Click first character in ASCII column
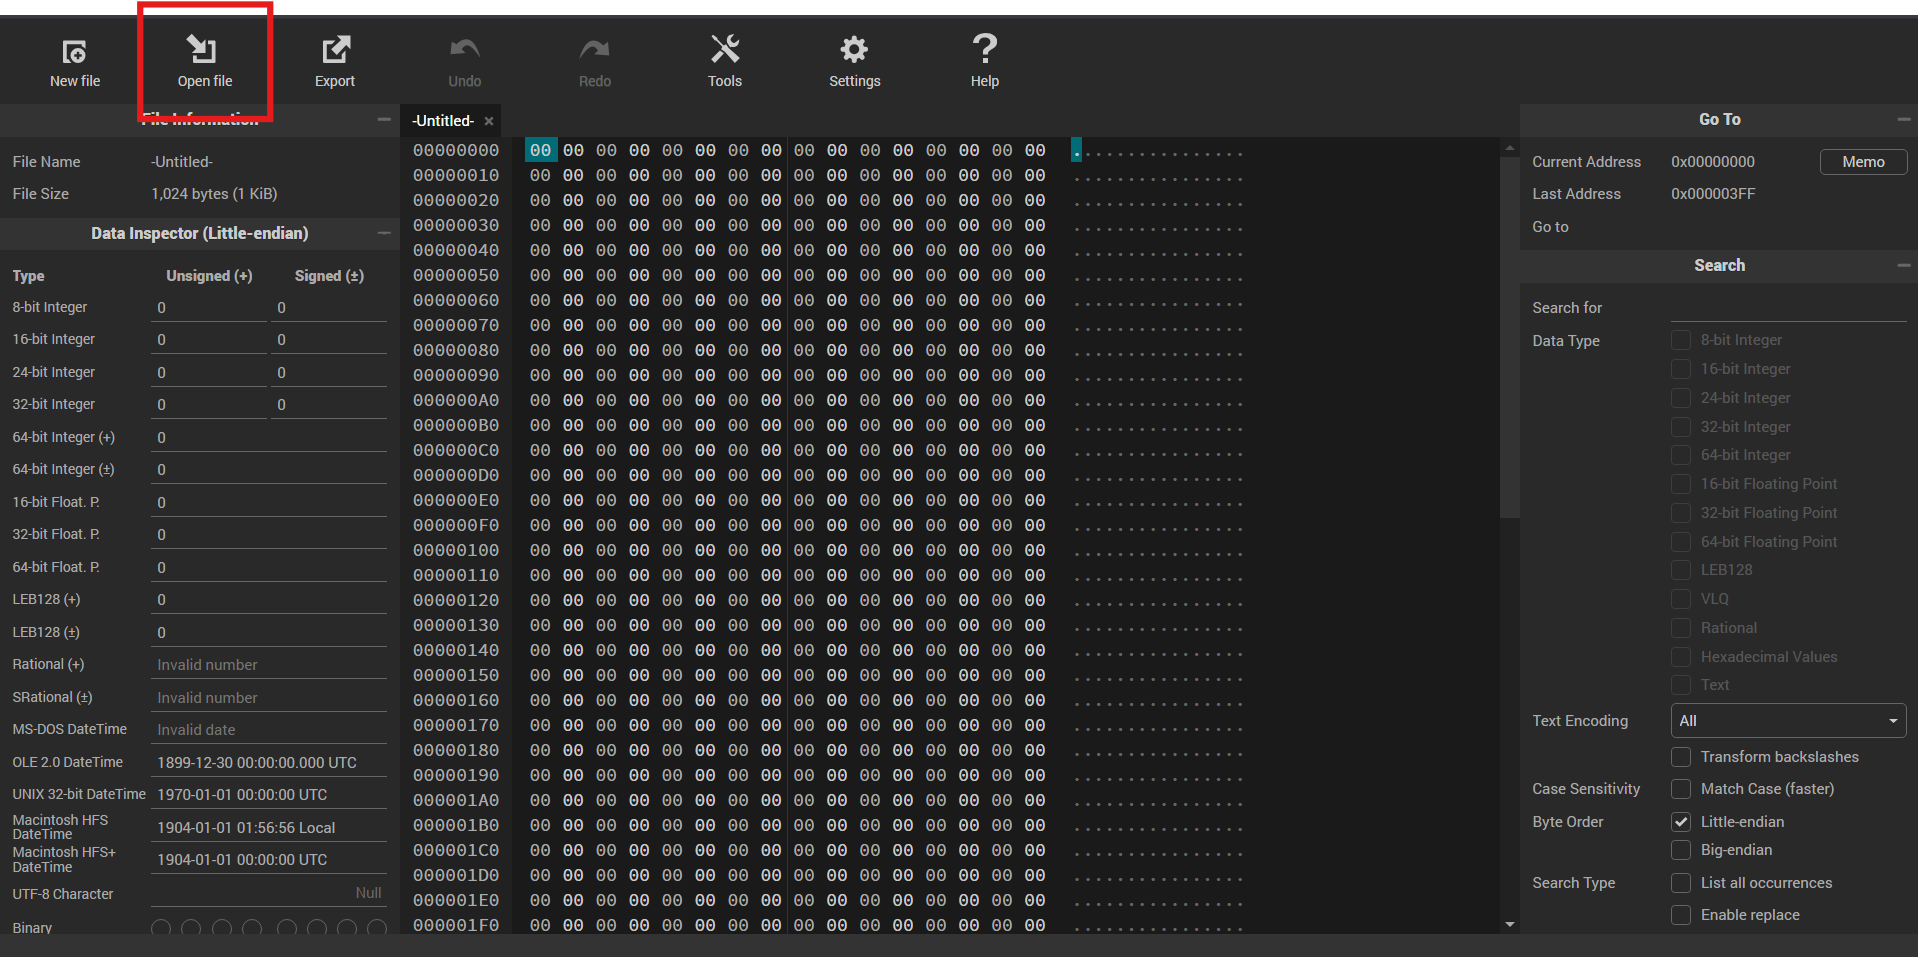1918x957 pixels. (x=1076, y=150)
